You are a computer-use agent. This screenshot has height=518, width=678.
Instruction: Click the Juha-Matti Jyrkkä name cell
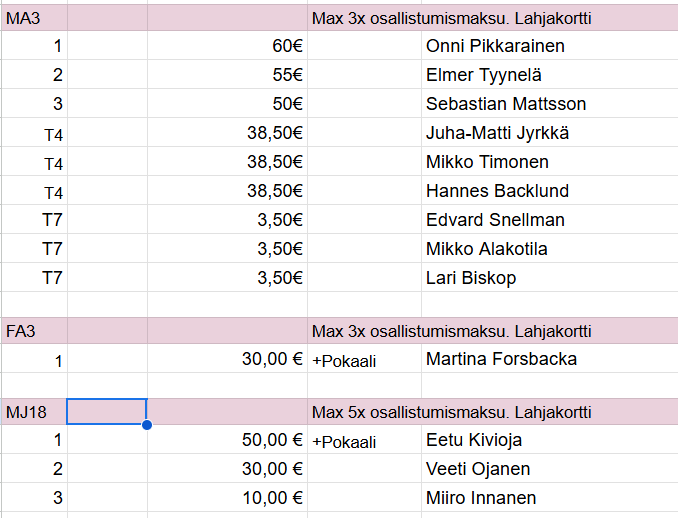[498, 133]
